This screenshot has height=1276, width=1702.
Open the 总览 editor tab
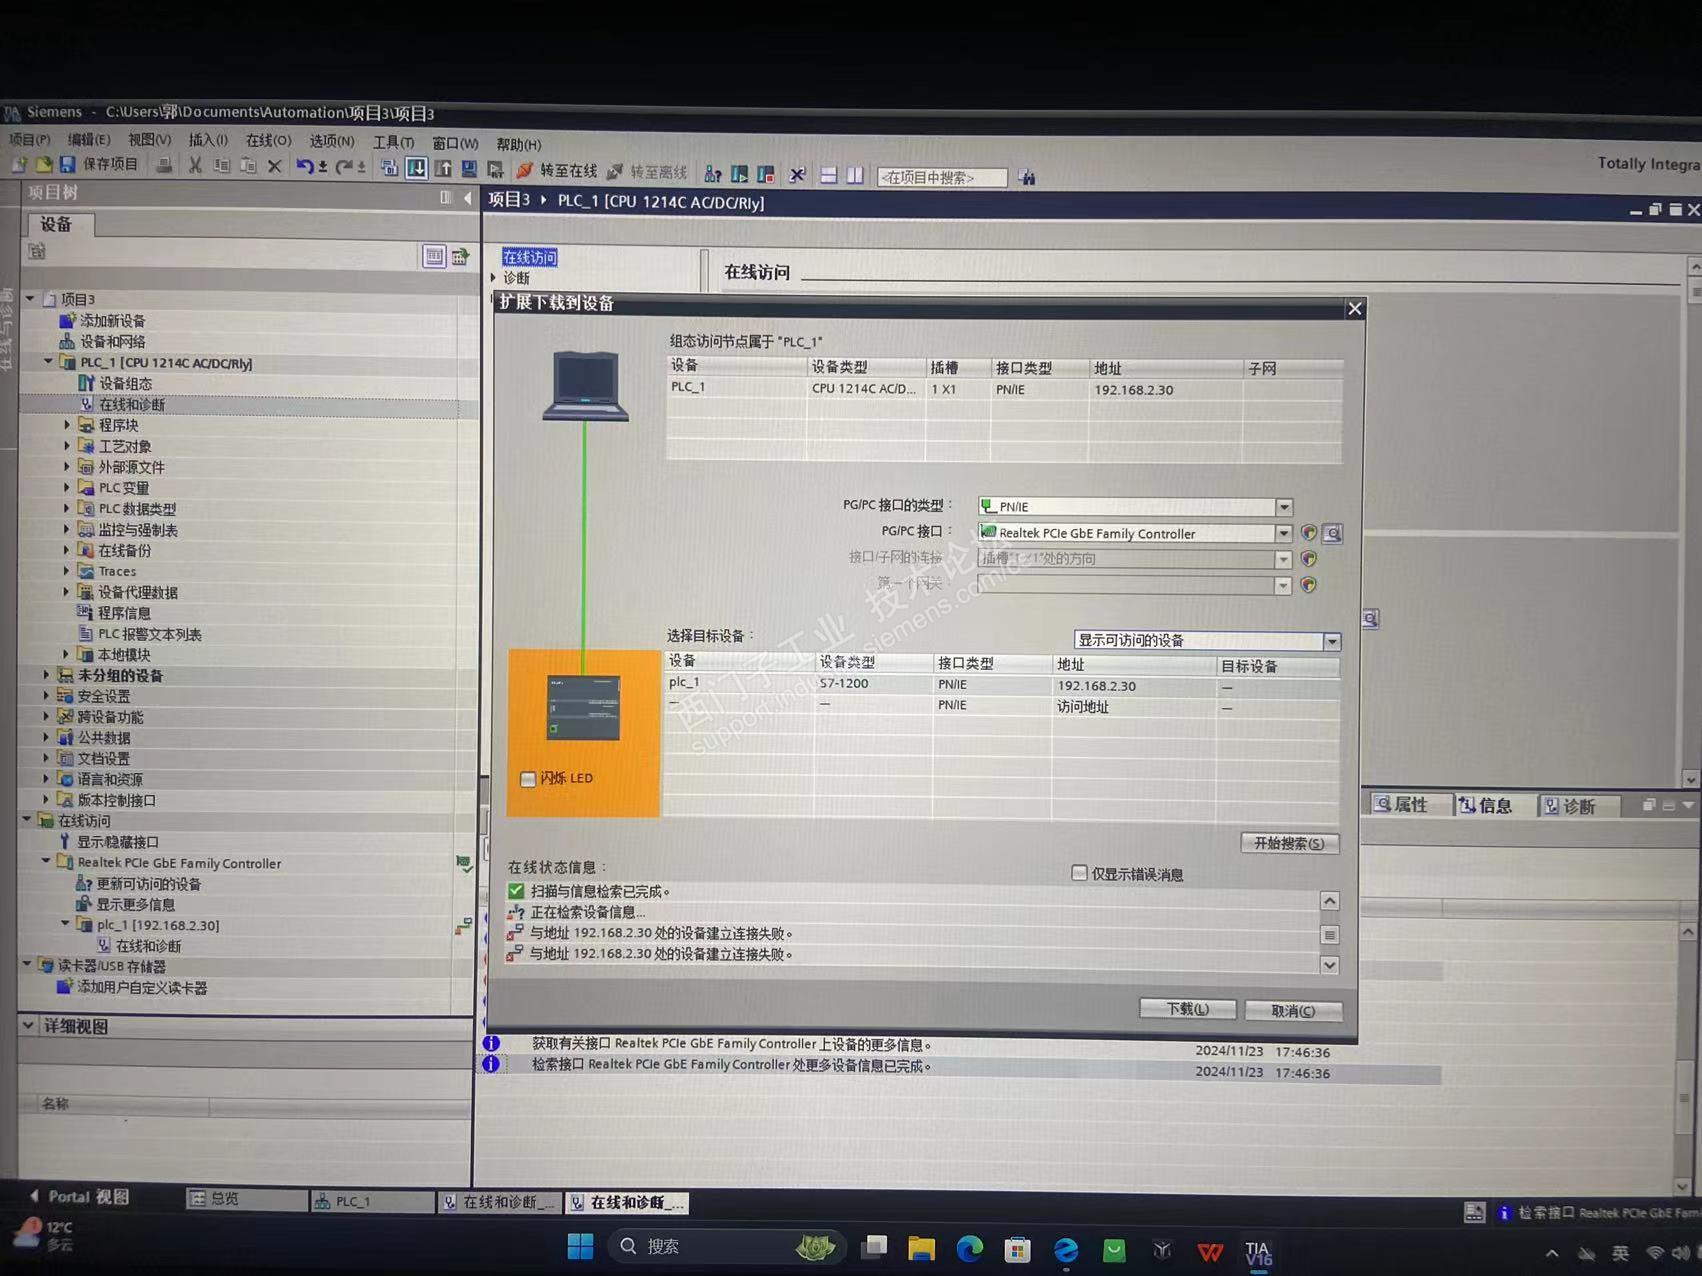[246, 1199]
